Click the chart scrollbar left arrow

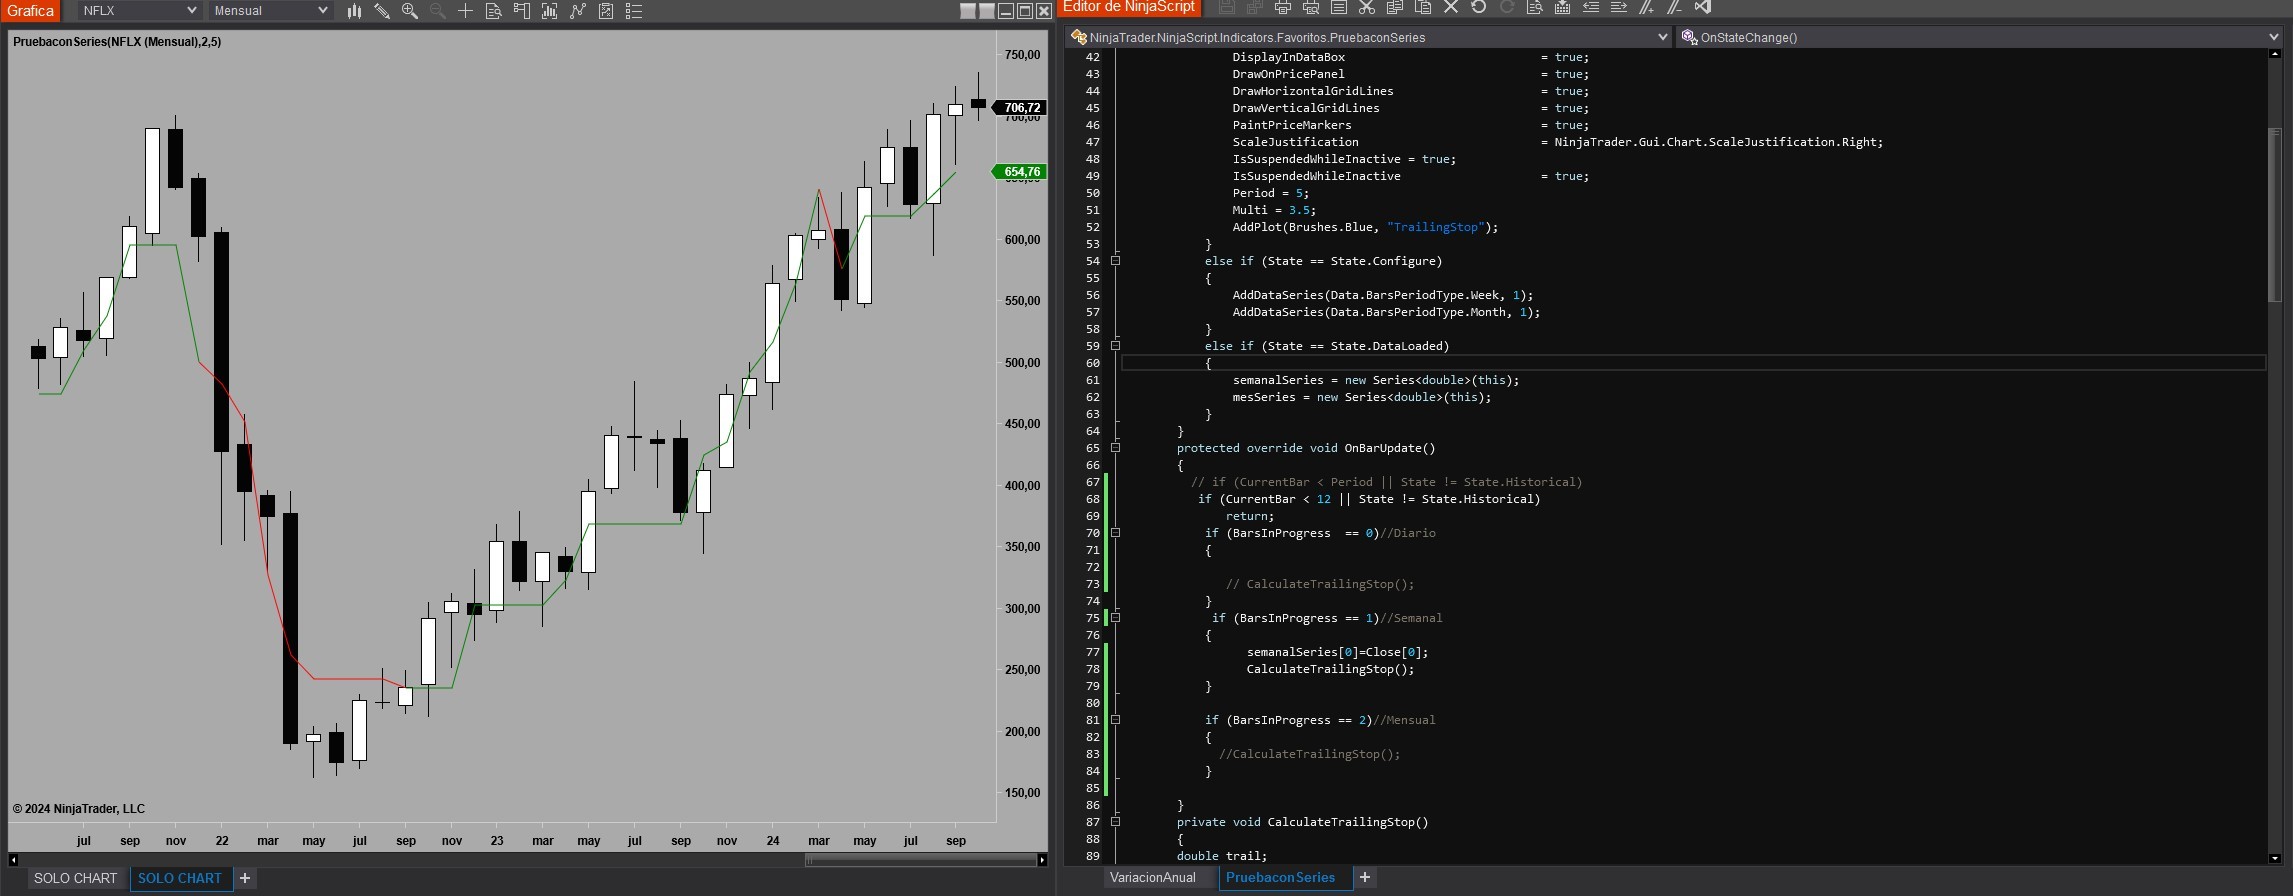coord(13,859)
